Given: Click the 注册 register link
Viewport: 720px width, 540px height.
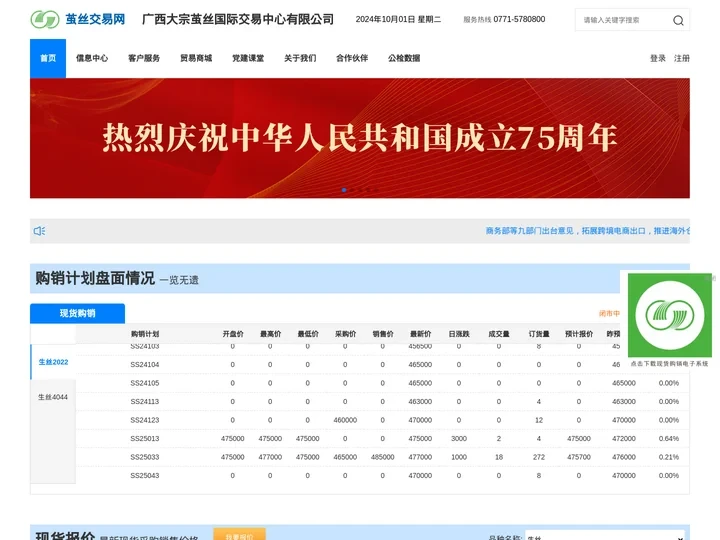Looking at the screenshot, I should pos(682,58).
